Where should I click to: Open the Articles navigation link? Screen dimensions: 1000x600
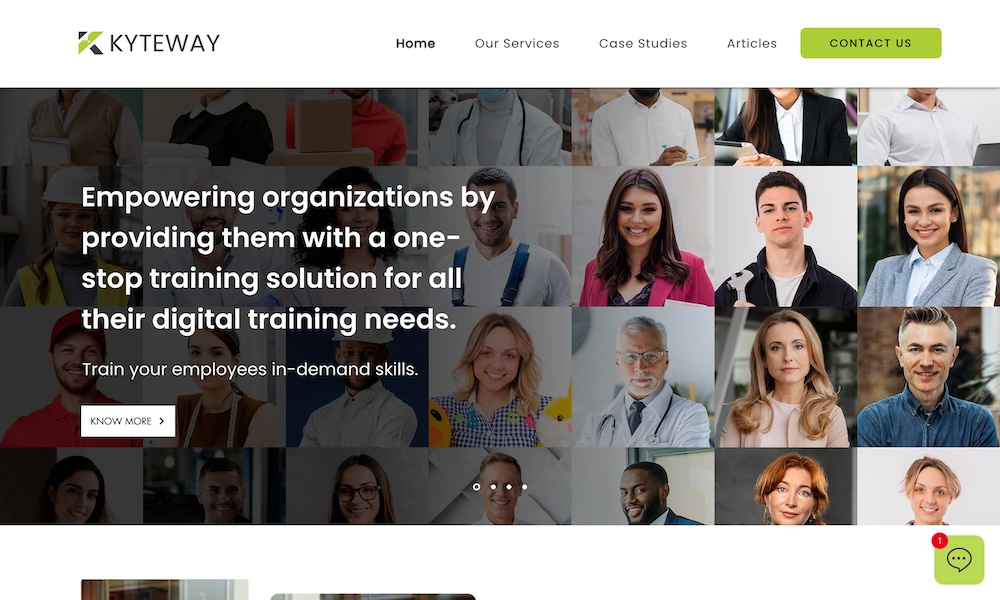coord(752,43)
